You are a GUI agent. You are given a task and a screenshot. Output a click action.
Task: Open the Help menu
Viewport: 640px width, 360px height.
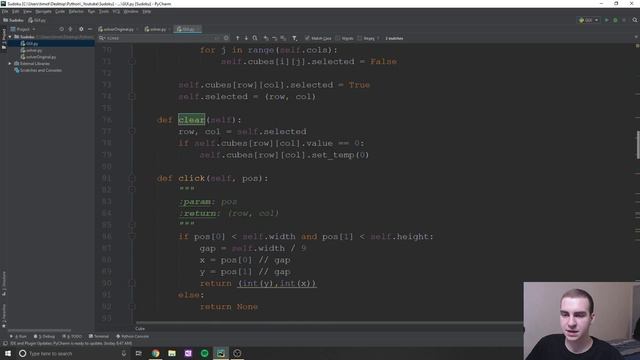[x=147, y=11]
